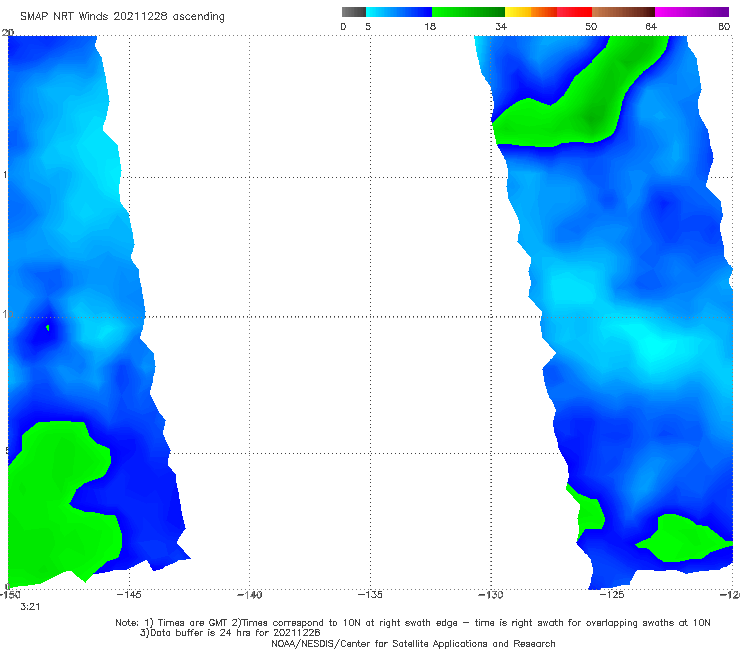Click the 'Data buffer is 24 hrs' note
The width and height of the screenshot is (740, 650).
point(230,633)
